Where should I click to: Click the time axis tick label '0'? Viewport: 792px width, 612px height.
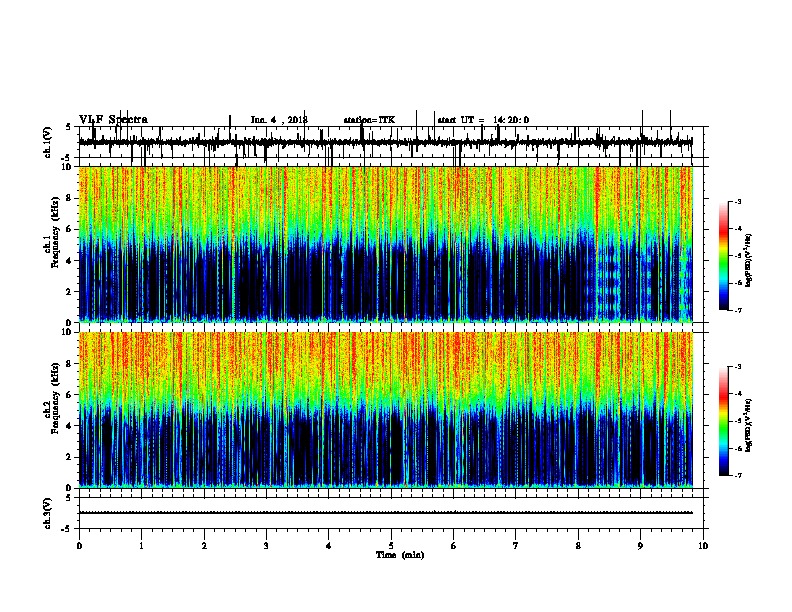click(79, 546)
